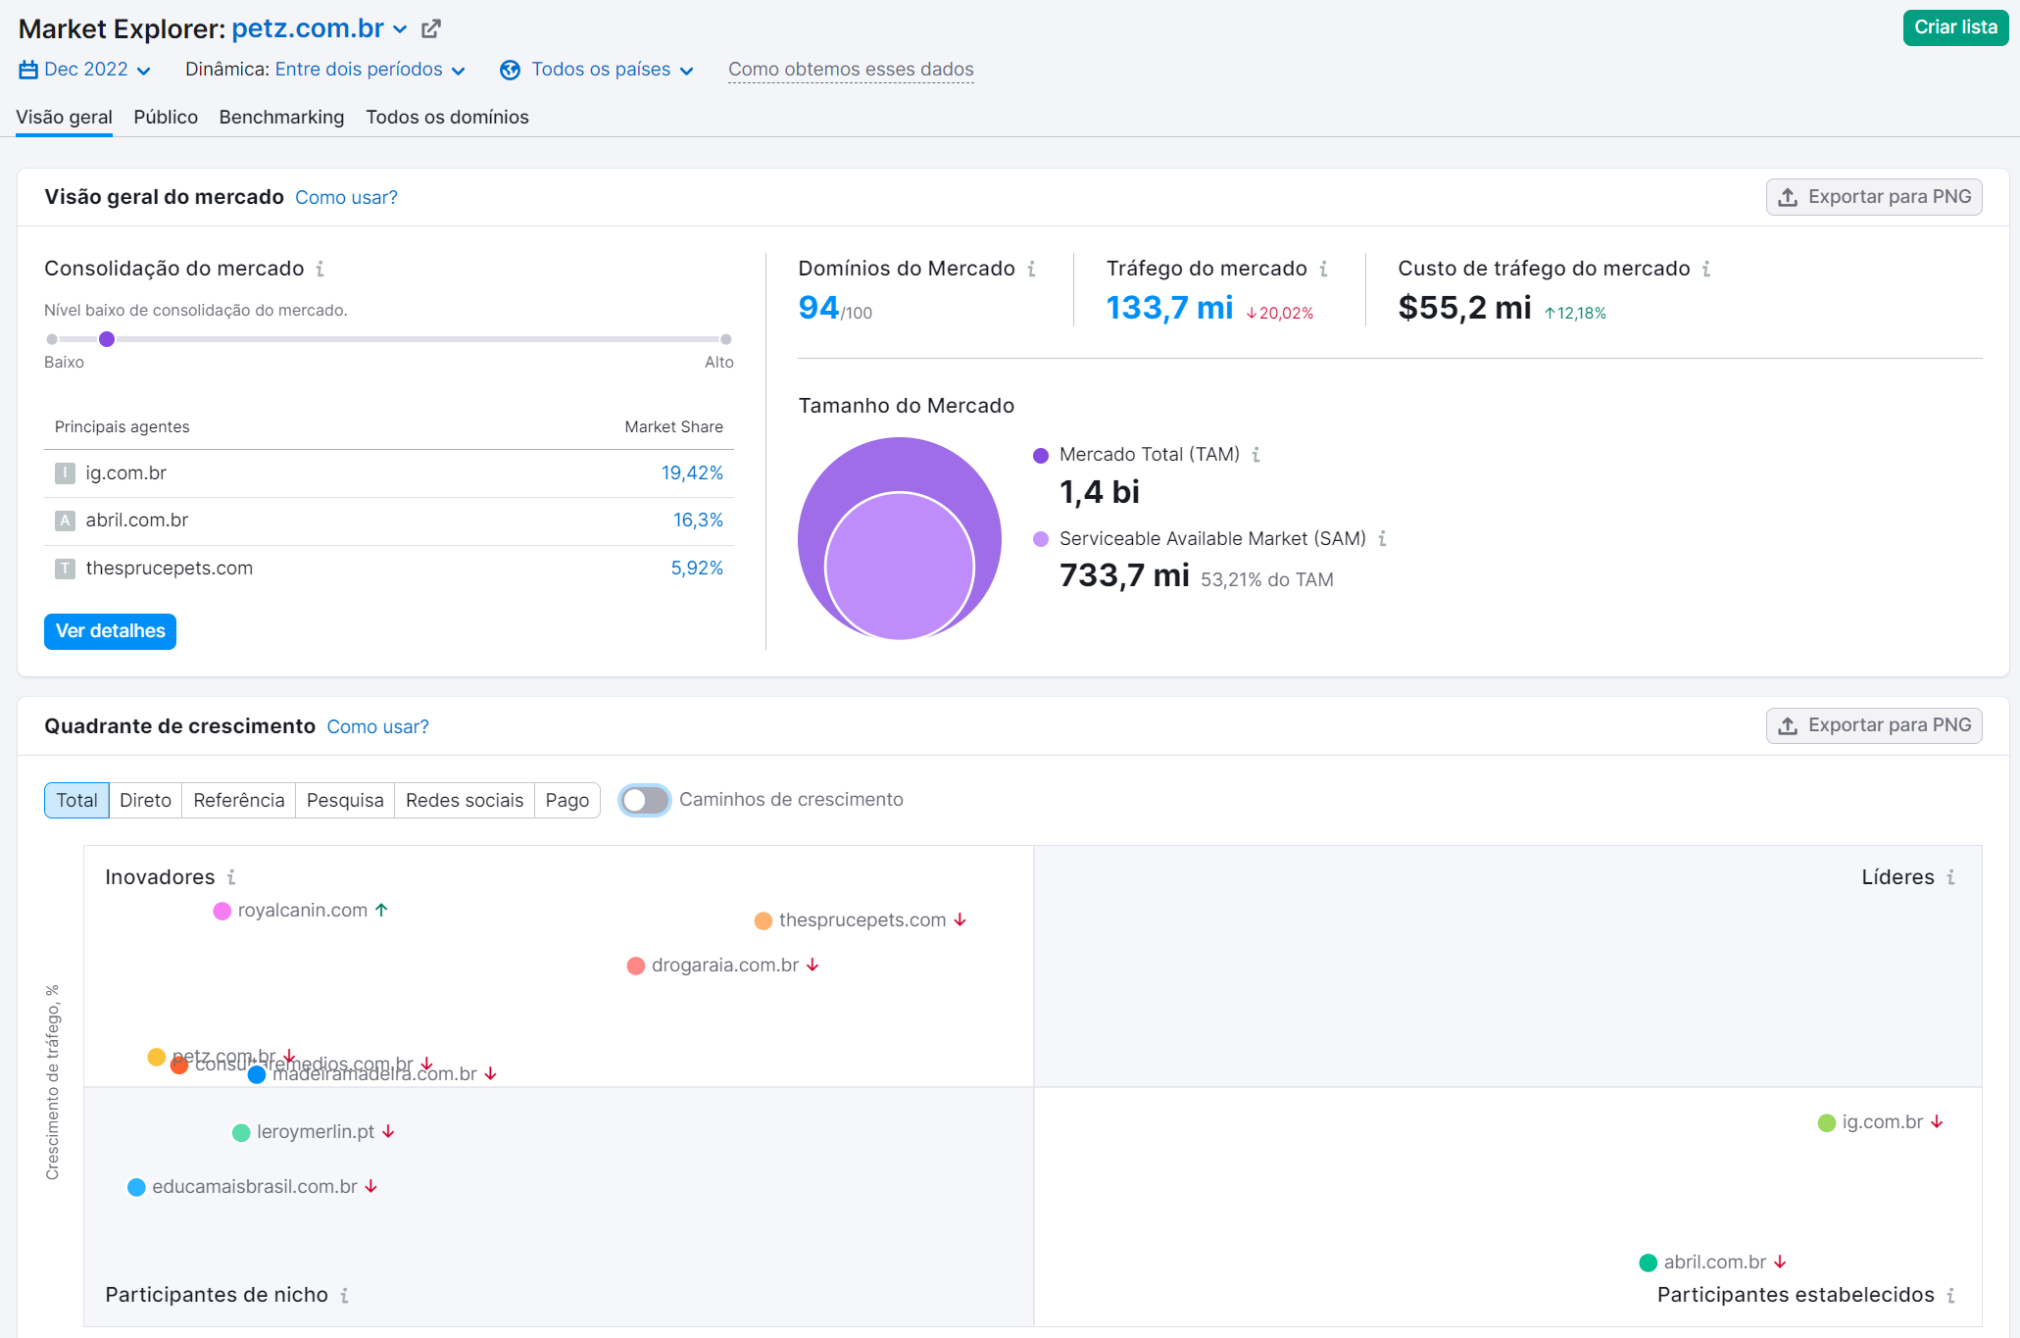Click drogaraia.com.br dot in quadrant
The height and width of the screenshot is (1338, 2020).
click(635, 966)
